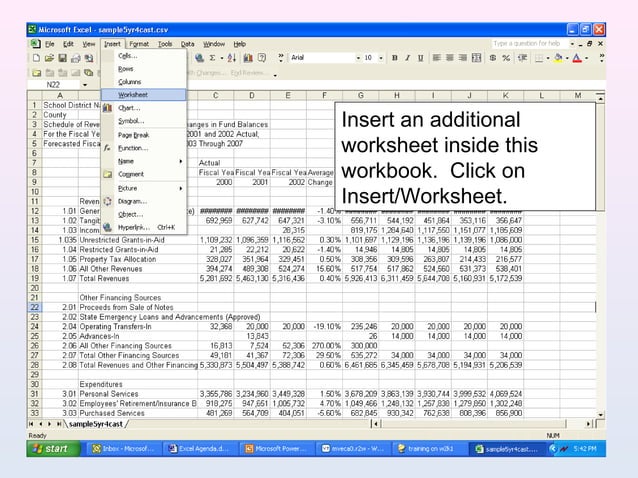
Task: Click the chart icon beside Chart menu entry
Action: pos(107,108)
